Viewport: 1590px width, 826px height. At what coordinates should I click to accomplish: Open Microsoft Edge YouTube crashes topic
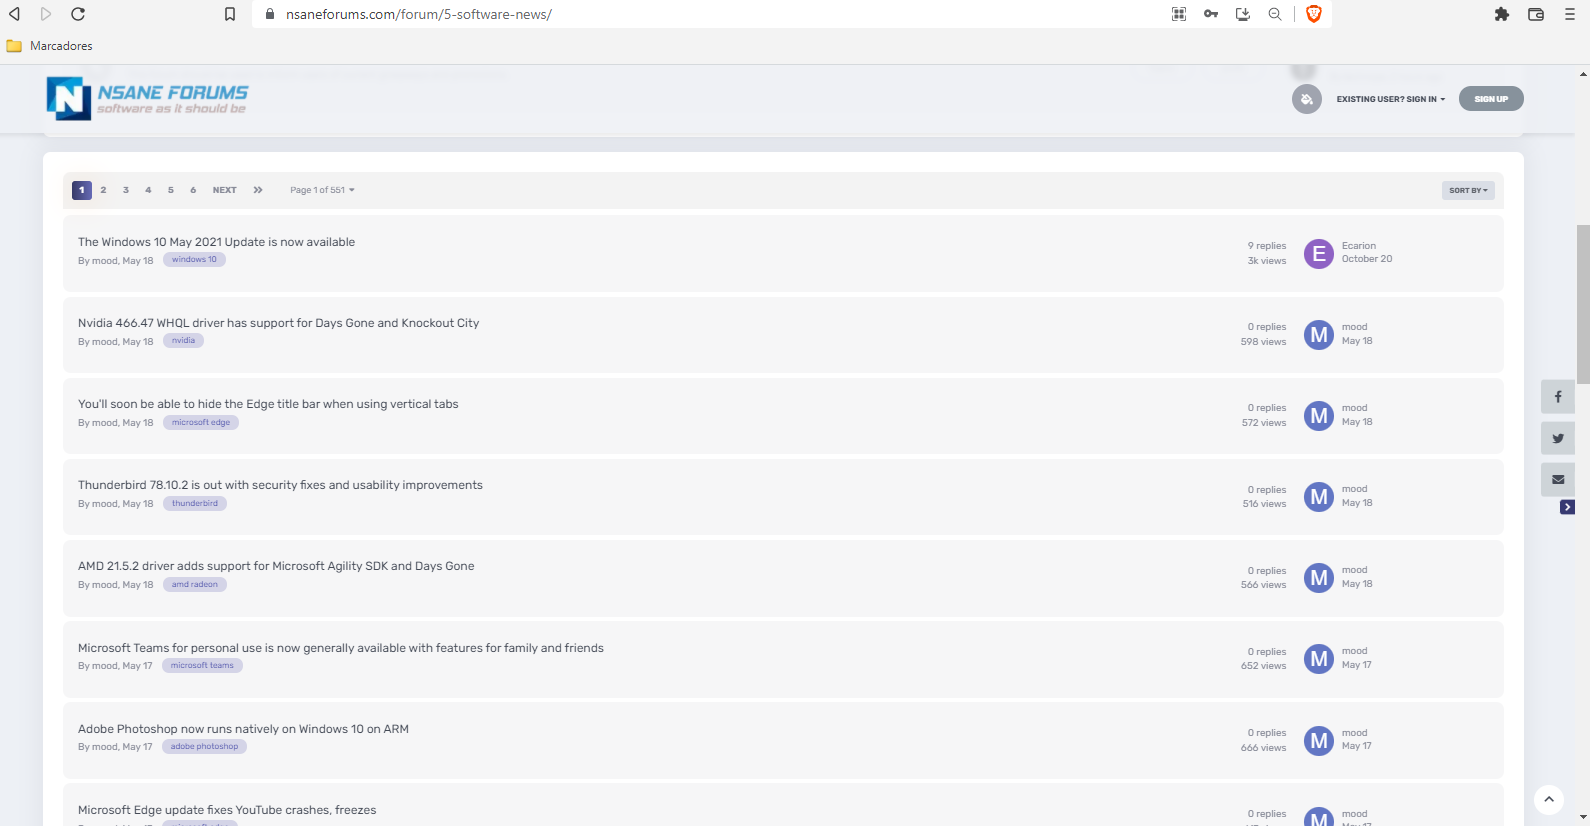227,810
